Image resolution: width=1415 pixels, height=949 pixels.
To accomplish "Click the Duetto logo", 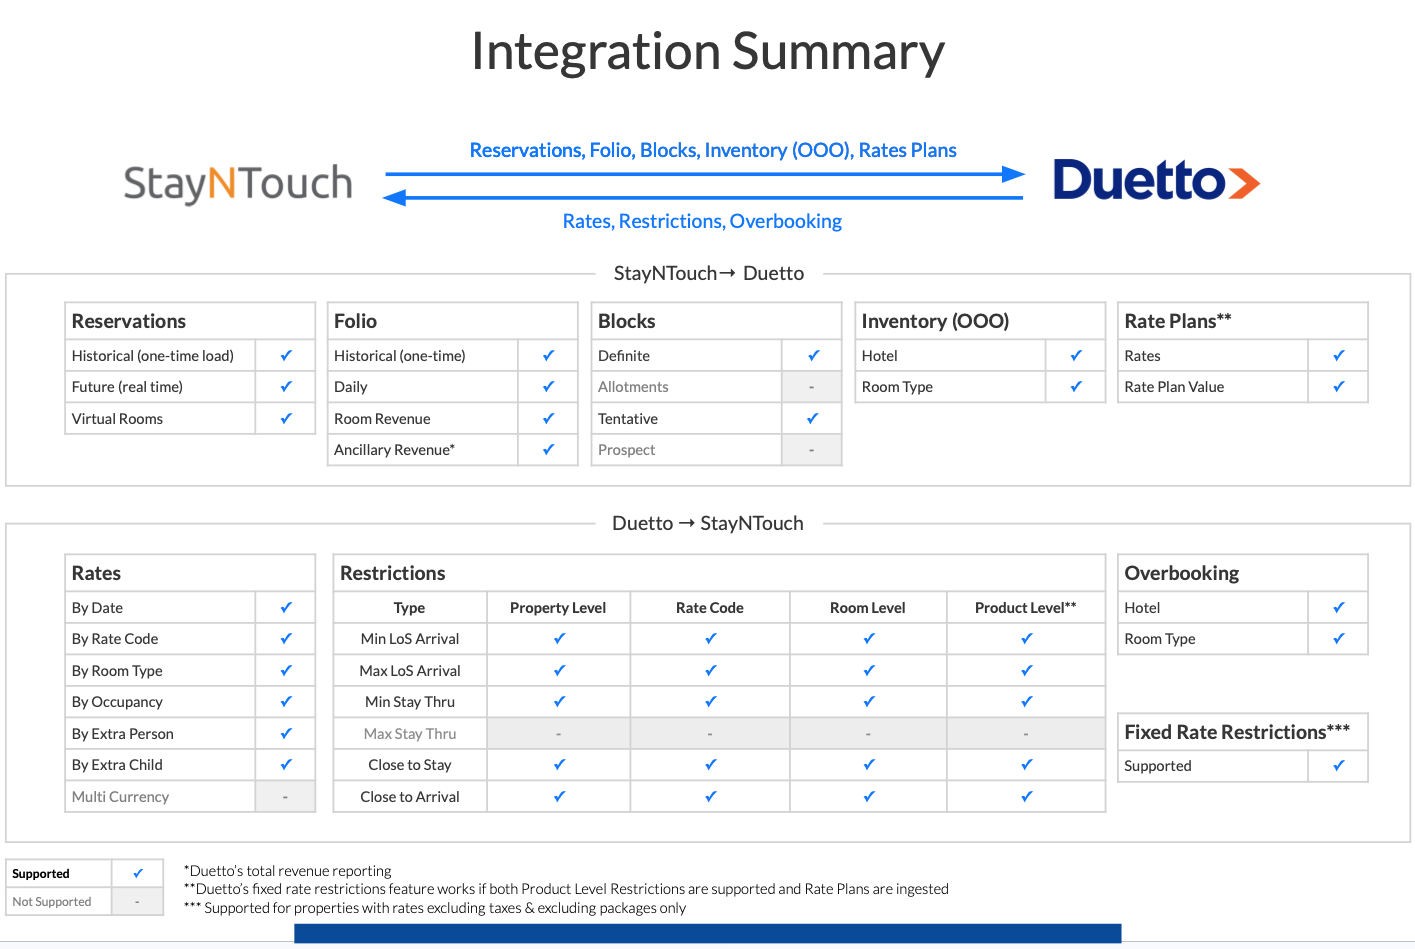I will (x=1156, y=181).
